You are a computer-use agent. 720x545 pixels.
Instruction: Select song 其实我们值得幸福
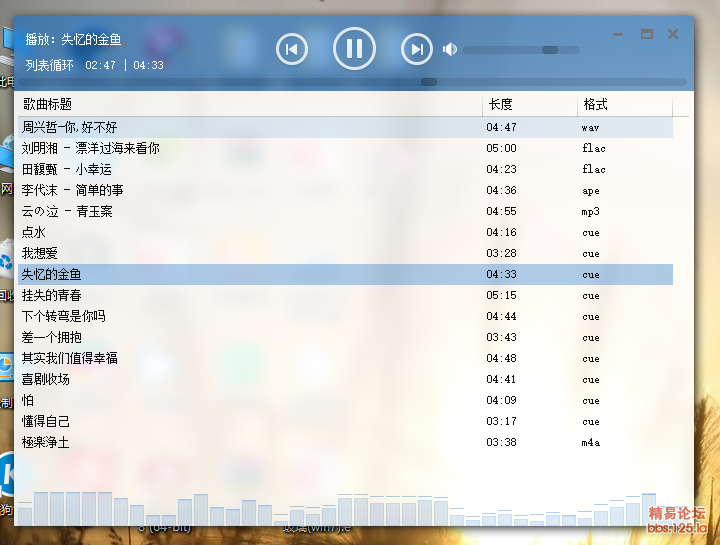[x=345, y=358]
